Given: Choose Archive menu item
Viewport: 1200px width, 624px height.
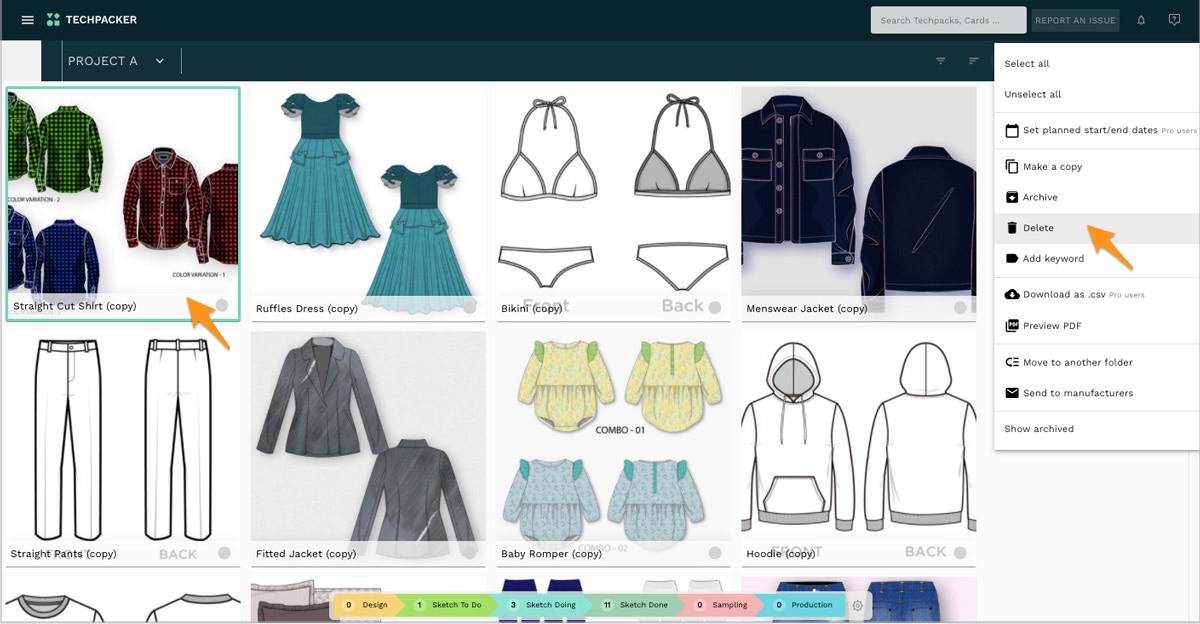Looking at the screenshot, I should [1097, 197].
